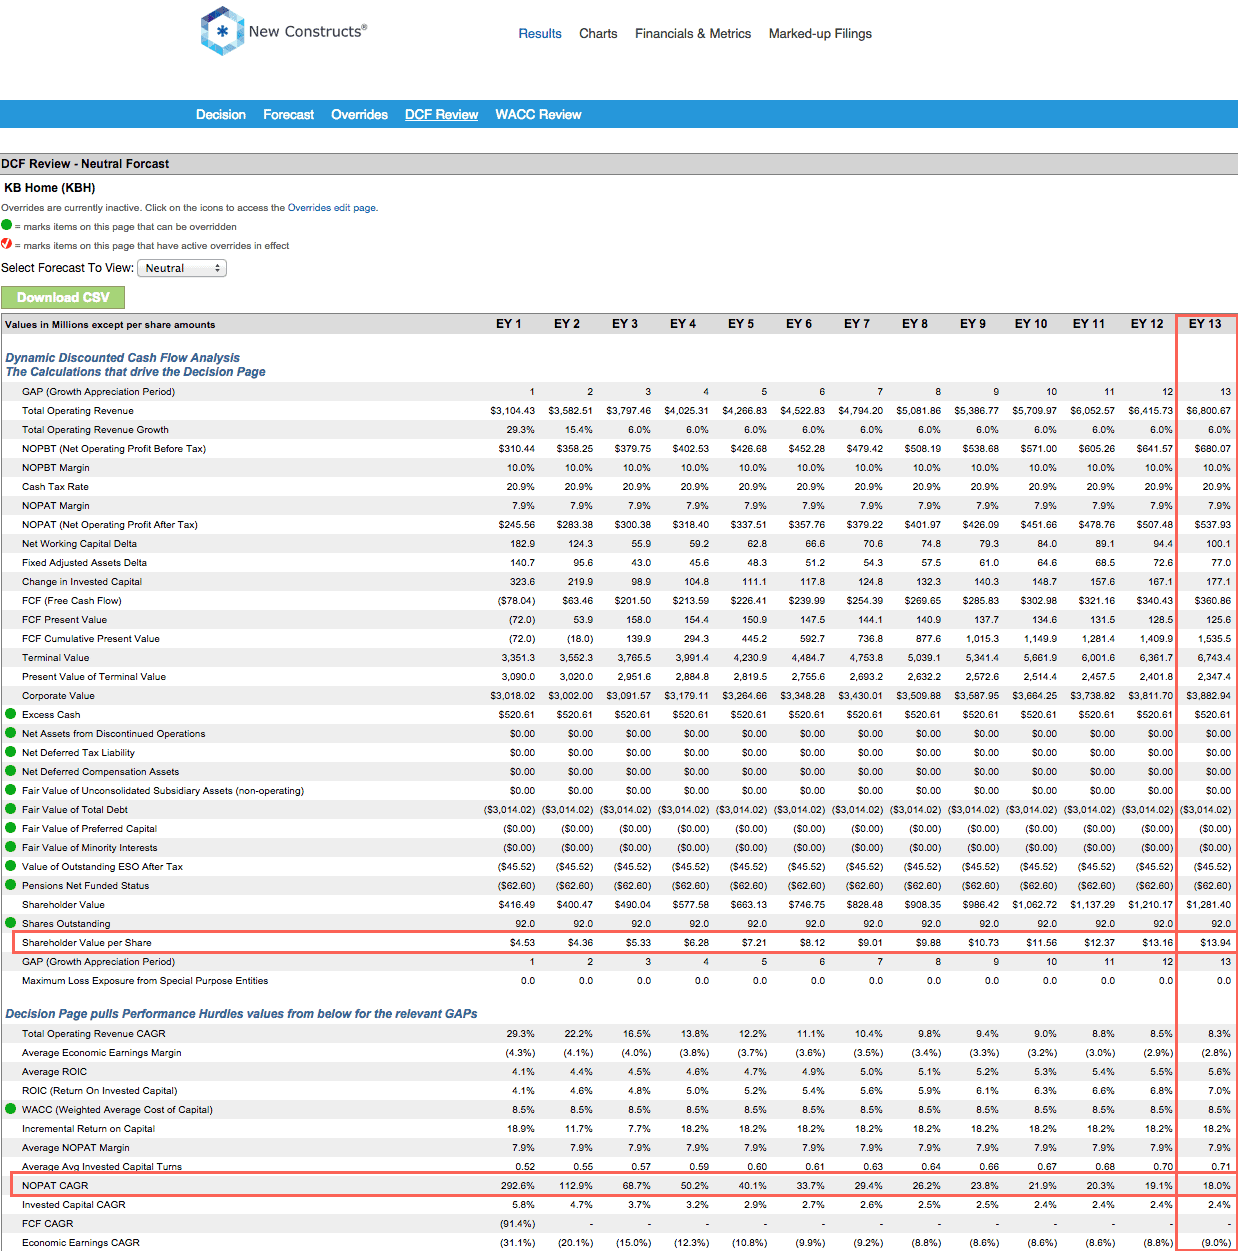
Task: Go to the Results tab
Action: 540,34
